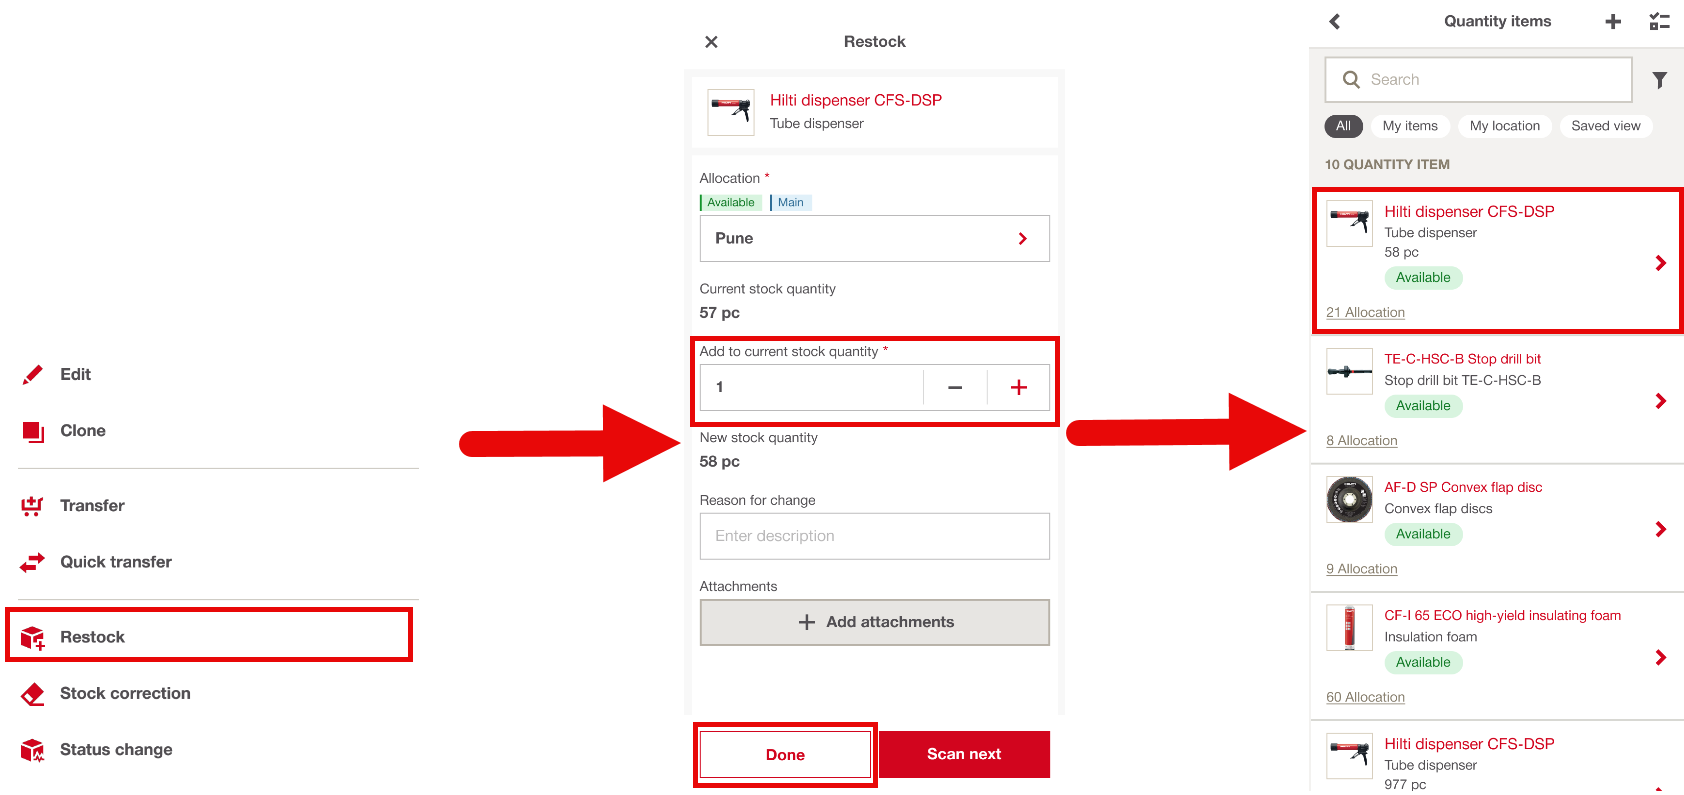Go back using the left chevron
Screen dimensions: 1684x795
[1334, 21]
